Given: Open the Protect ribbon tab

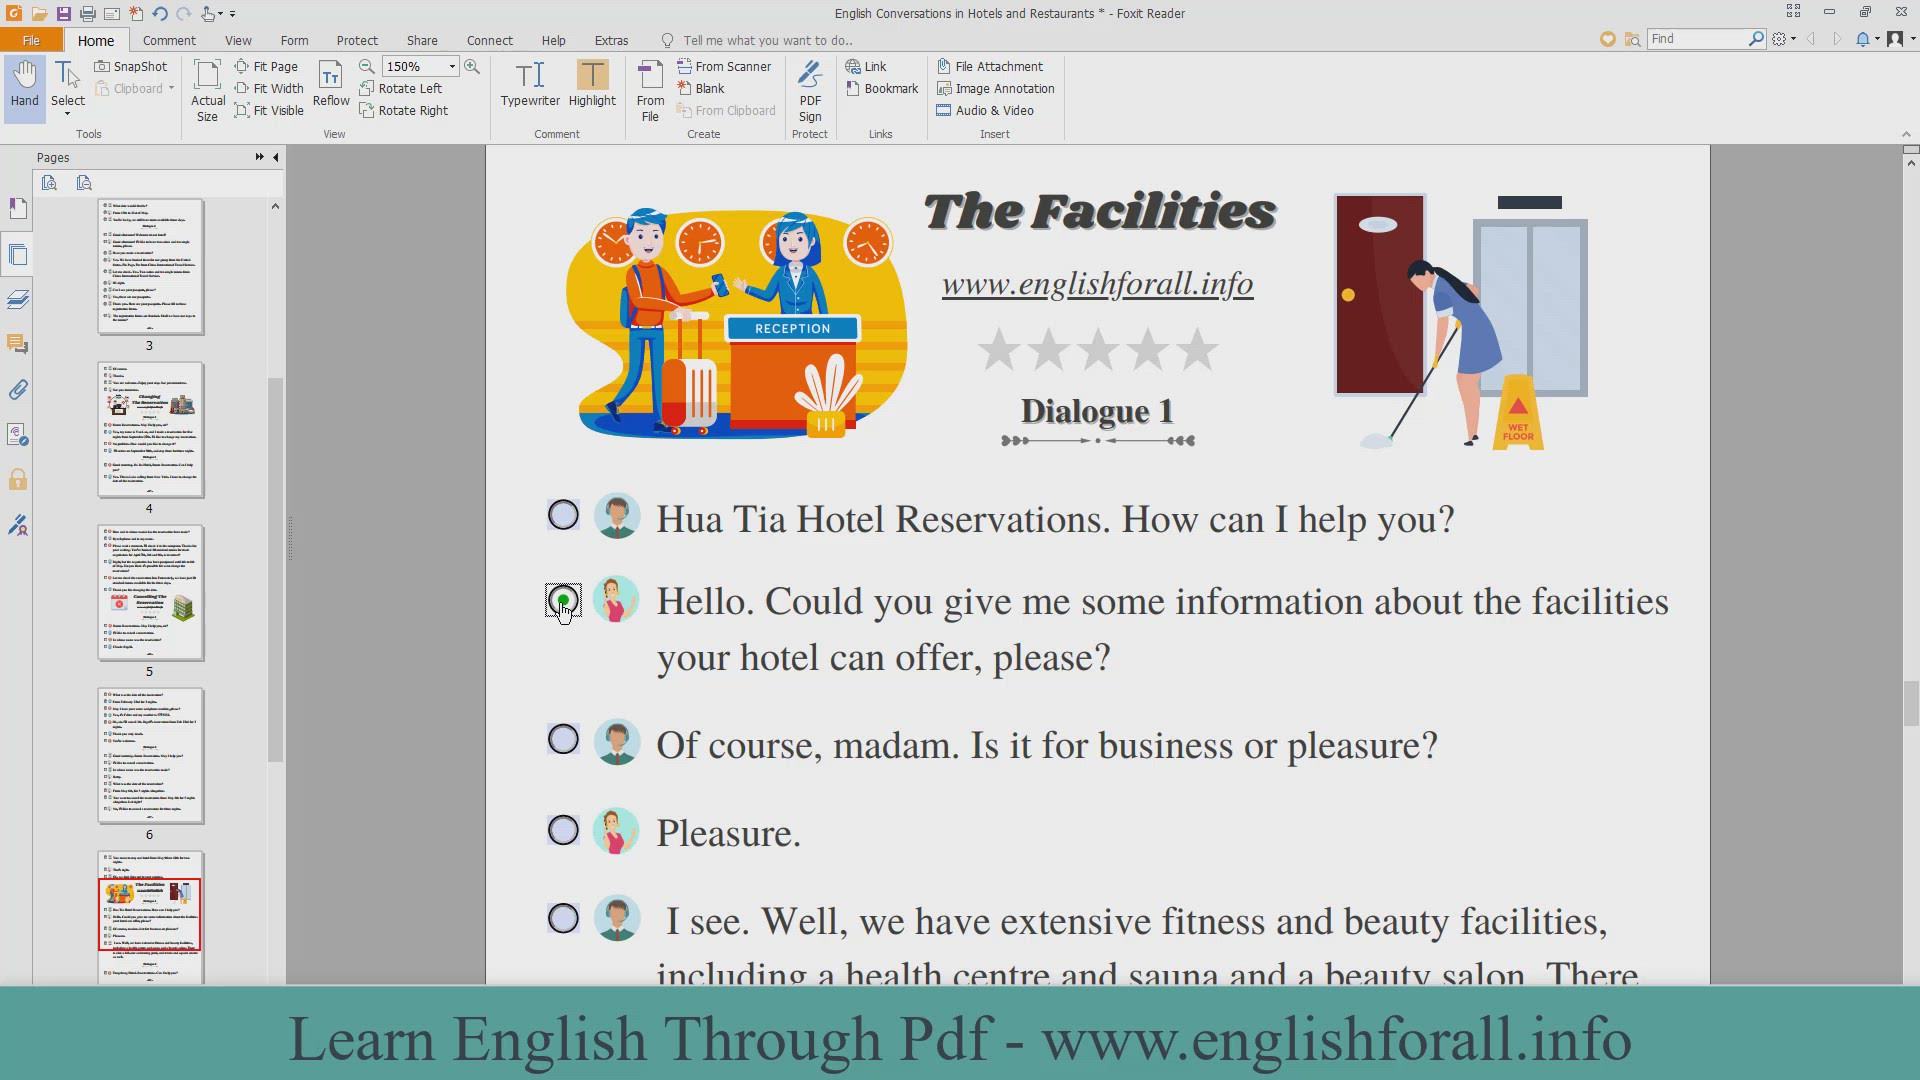Looking at the screenshot, I should pos(357,40).
